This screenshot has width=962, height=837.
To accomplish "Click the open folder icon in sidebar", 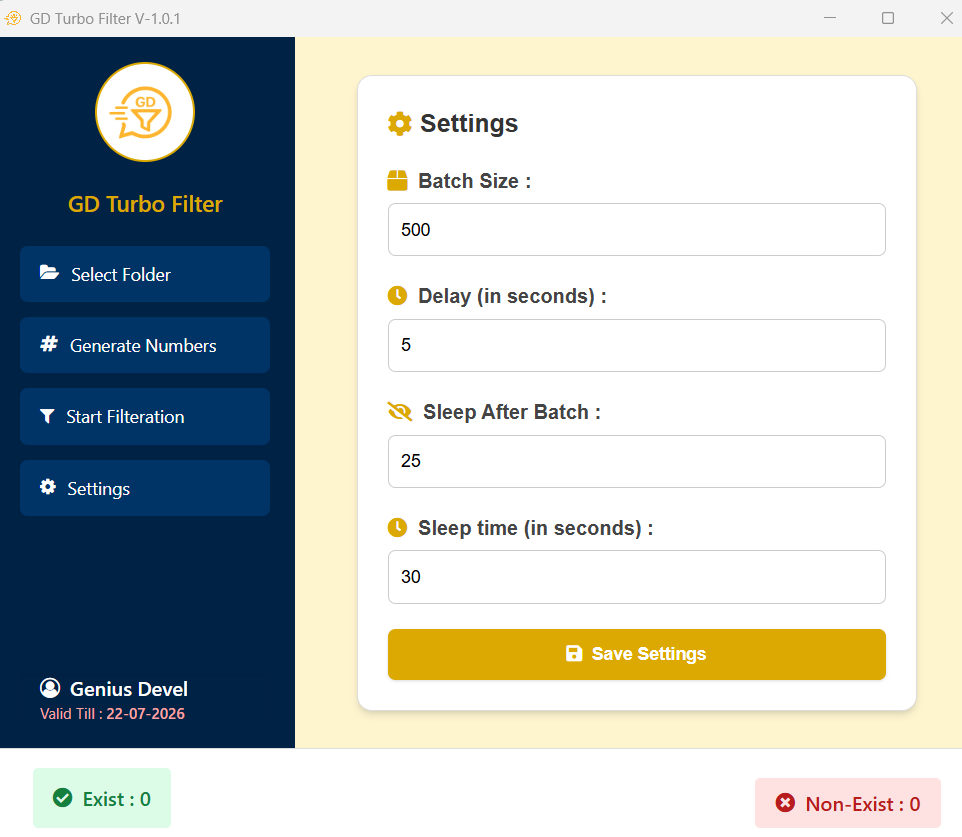I will point(49,273).
